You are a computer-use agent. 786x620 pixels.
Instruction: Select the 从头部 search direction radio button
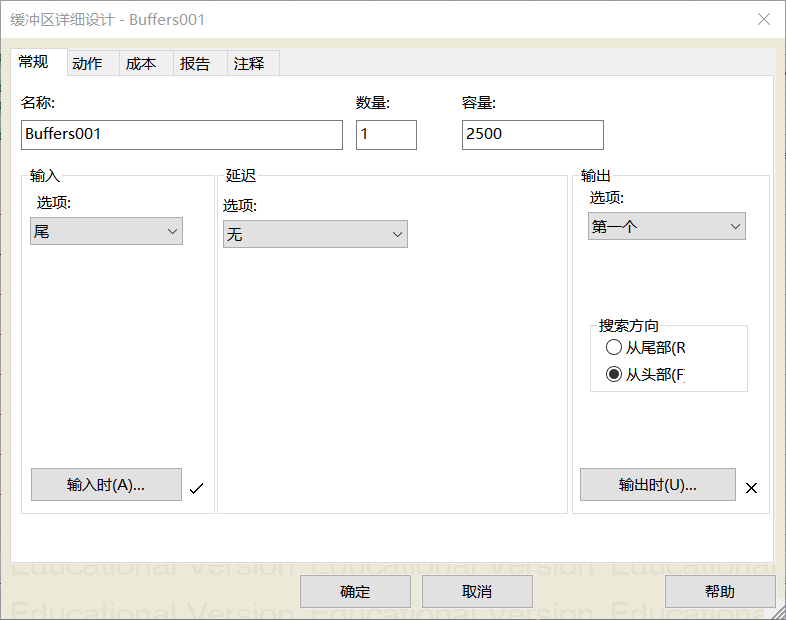(x=614, y=375)
